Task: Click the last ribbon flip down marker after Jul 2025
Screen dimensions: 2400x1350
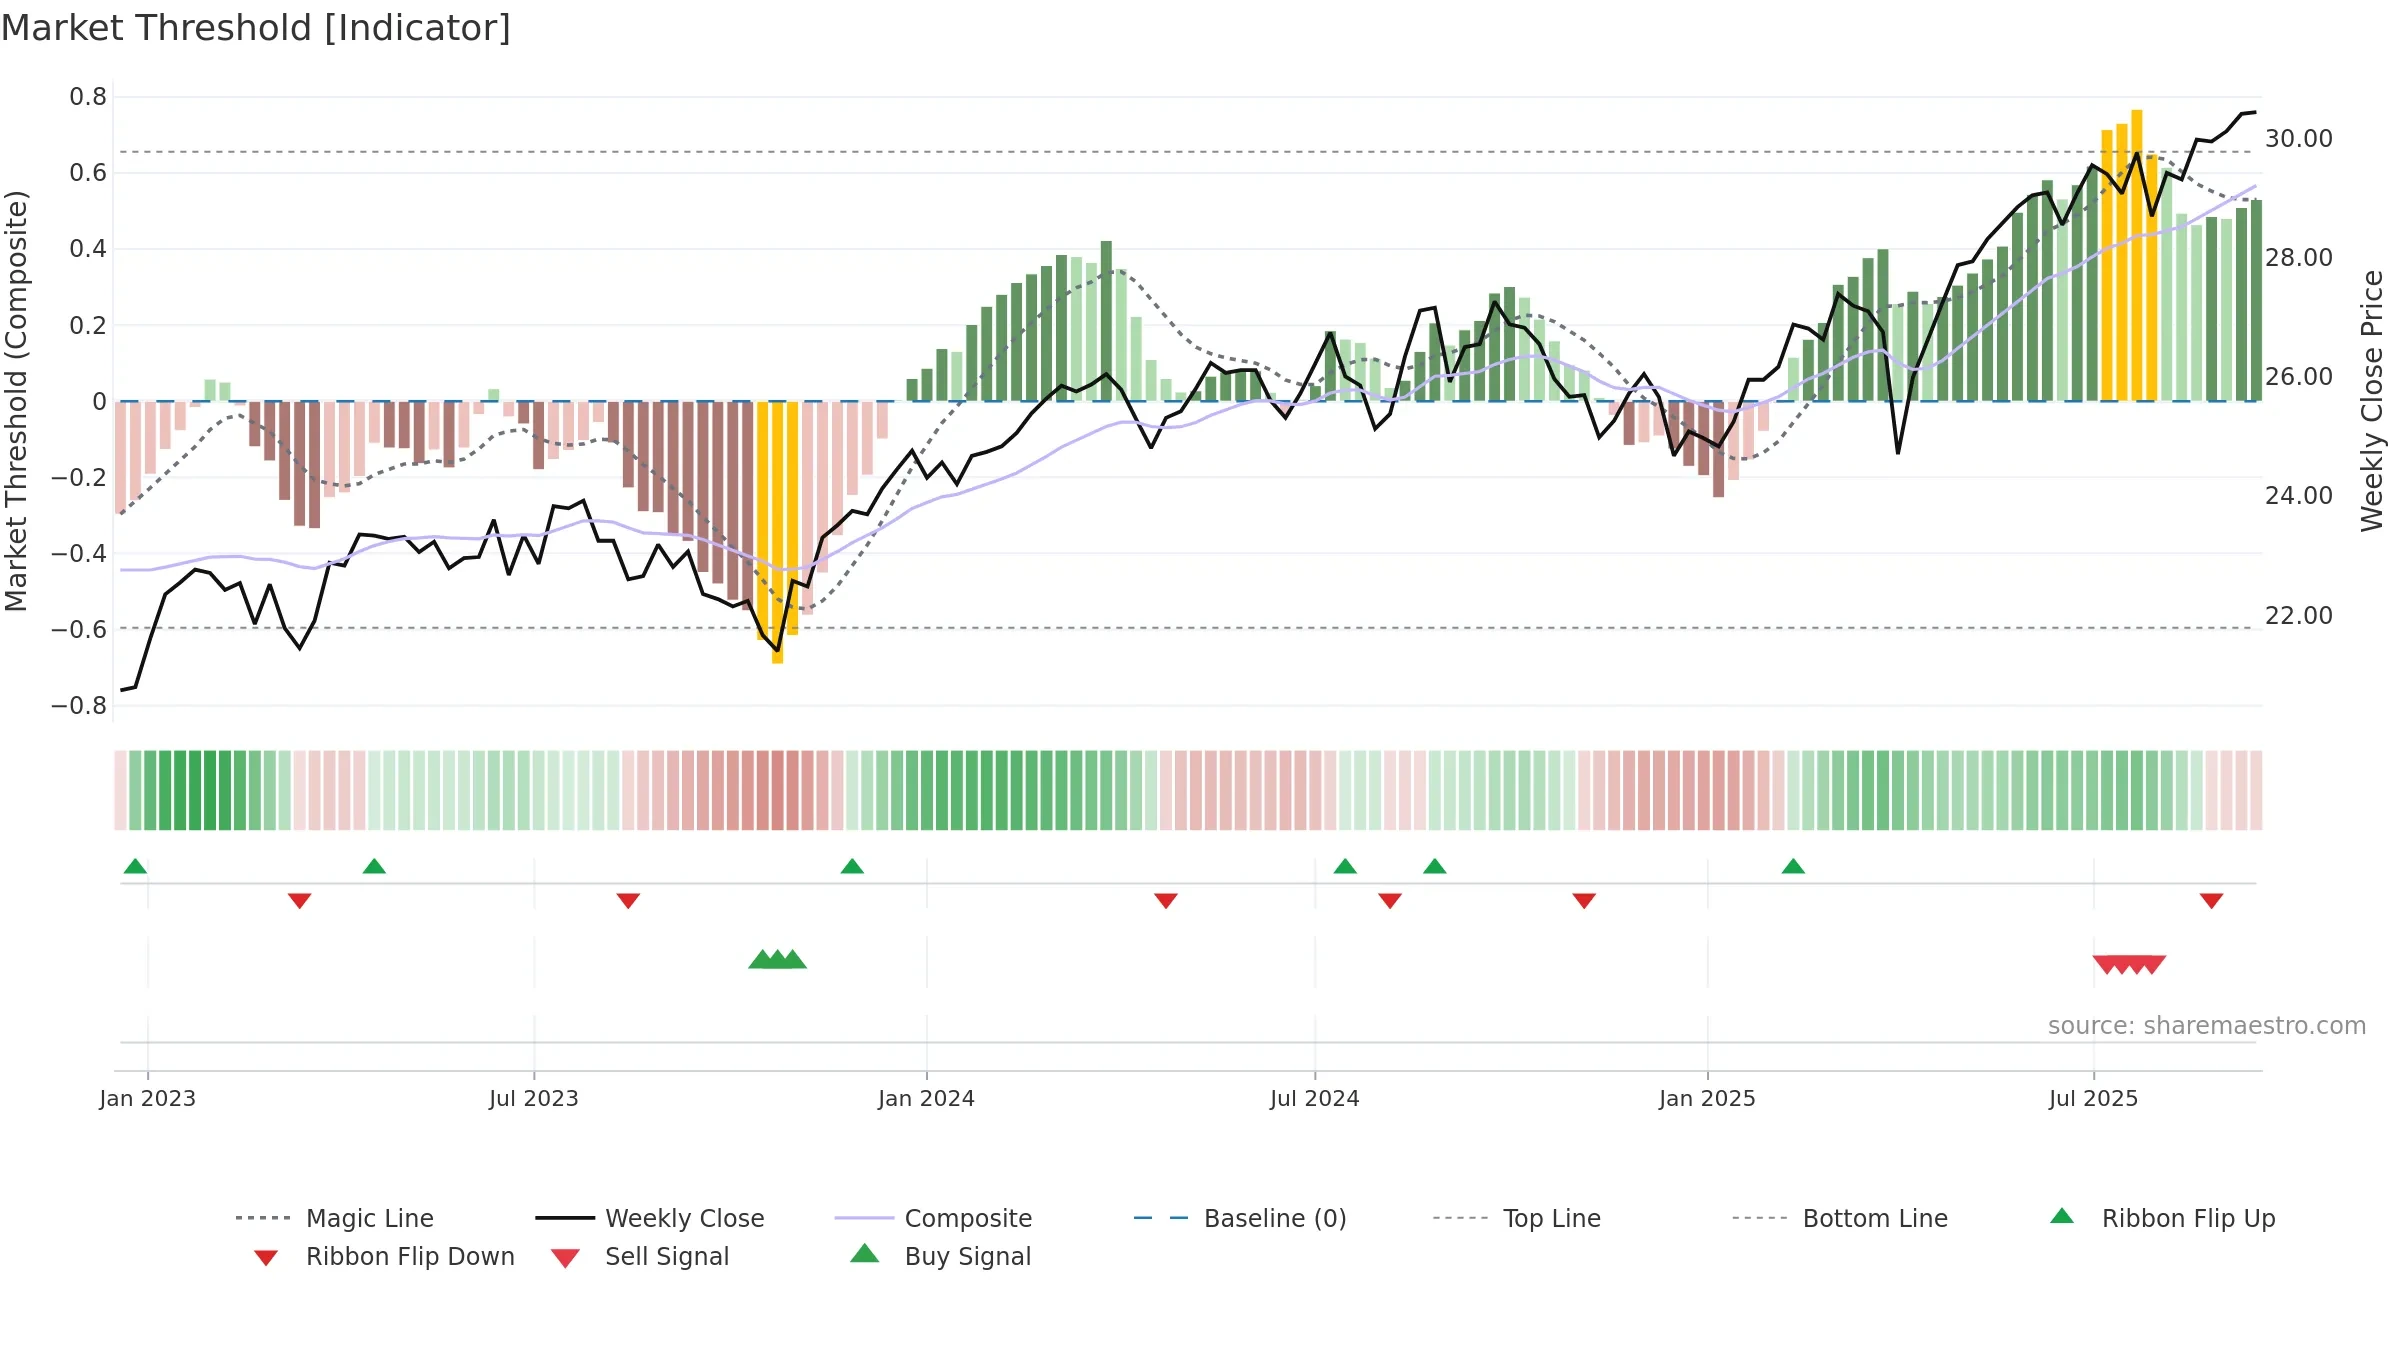Action: click(2211, 901)
